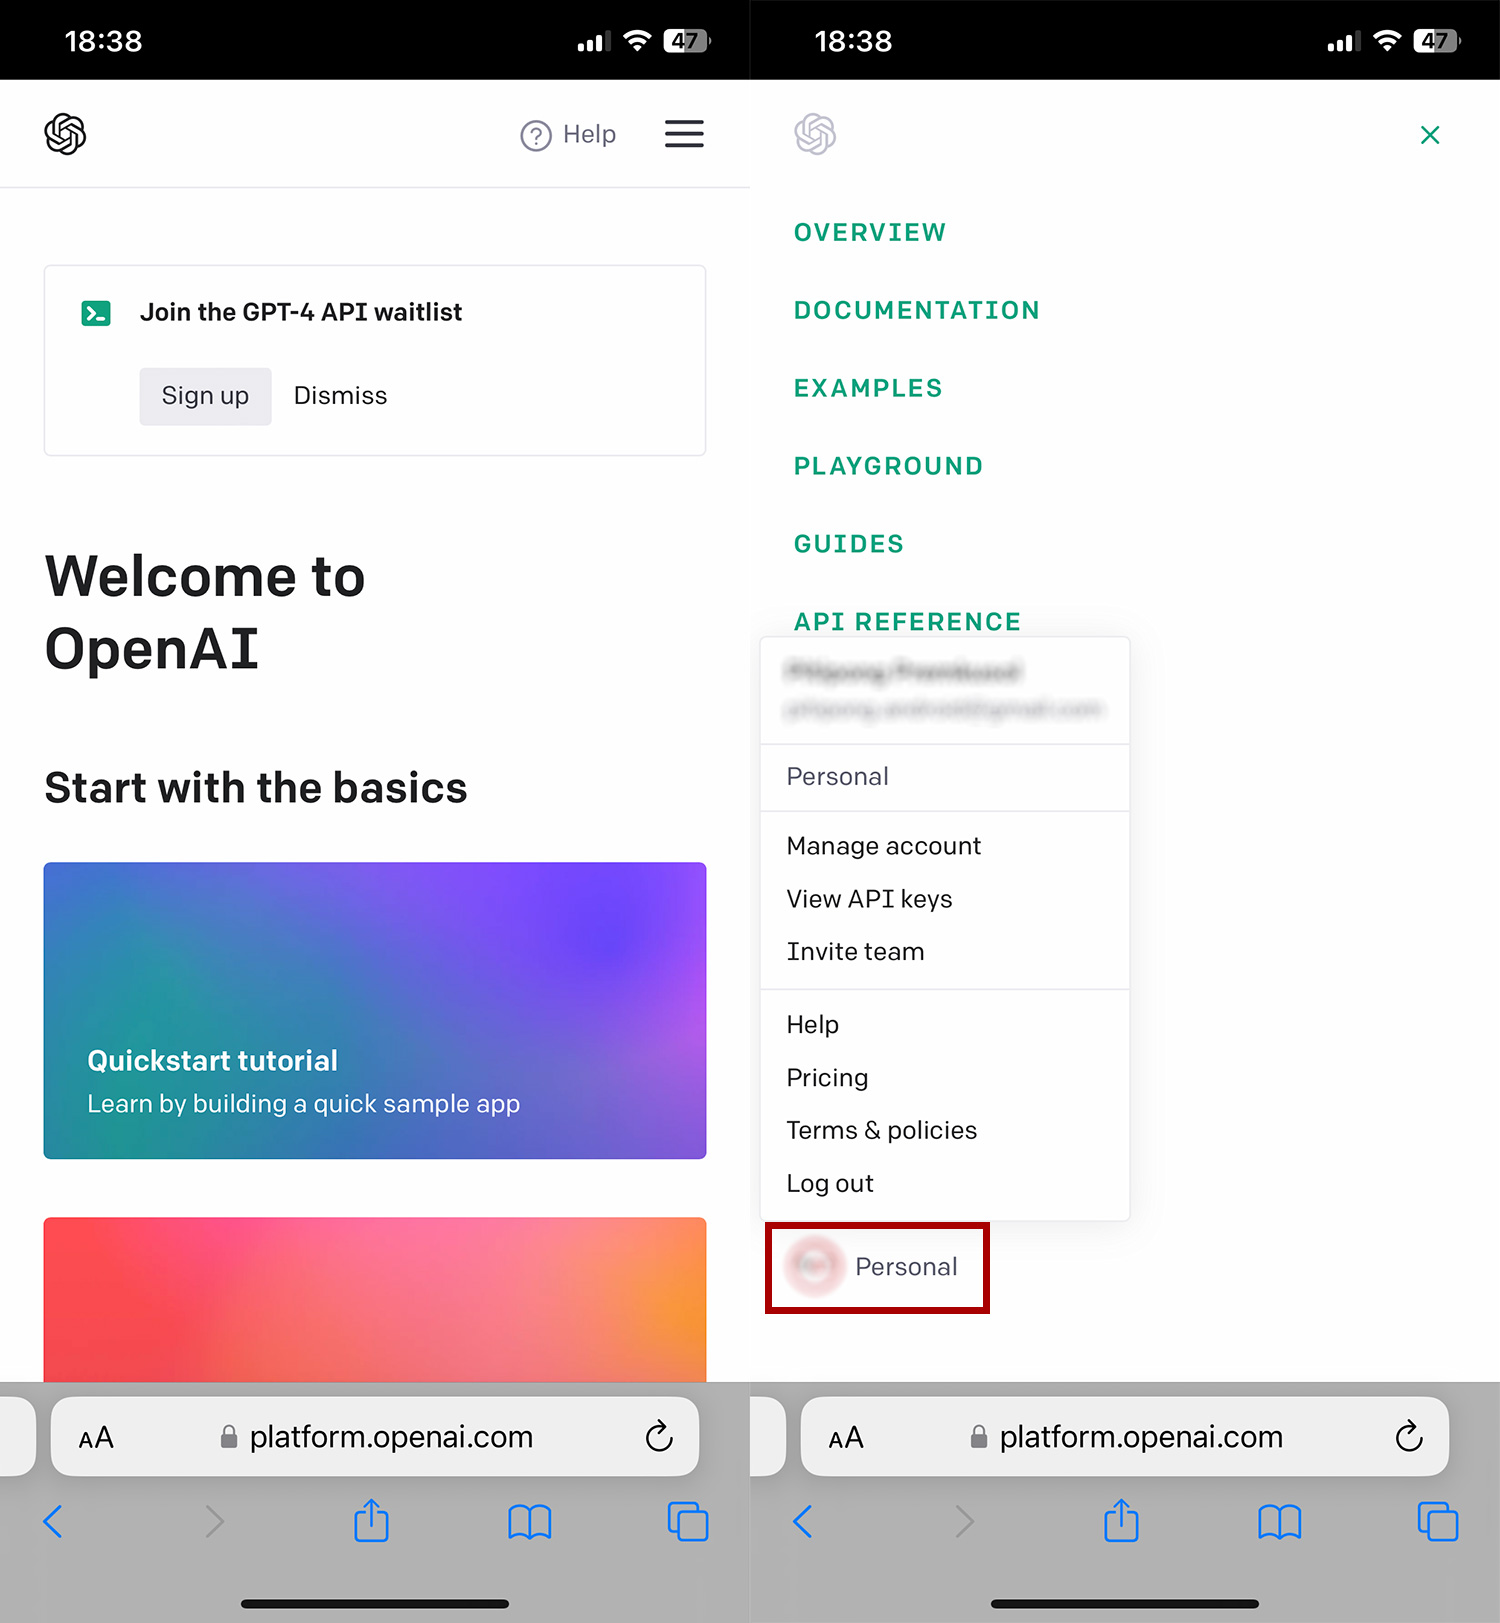Expand the Personal account switcher with avatar
Image resolution: width=1500 pixels, height=1623 pixels.
coord(877,1267)
